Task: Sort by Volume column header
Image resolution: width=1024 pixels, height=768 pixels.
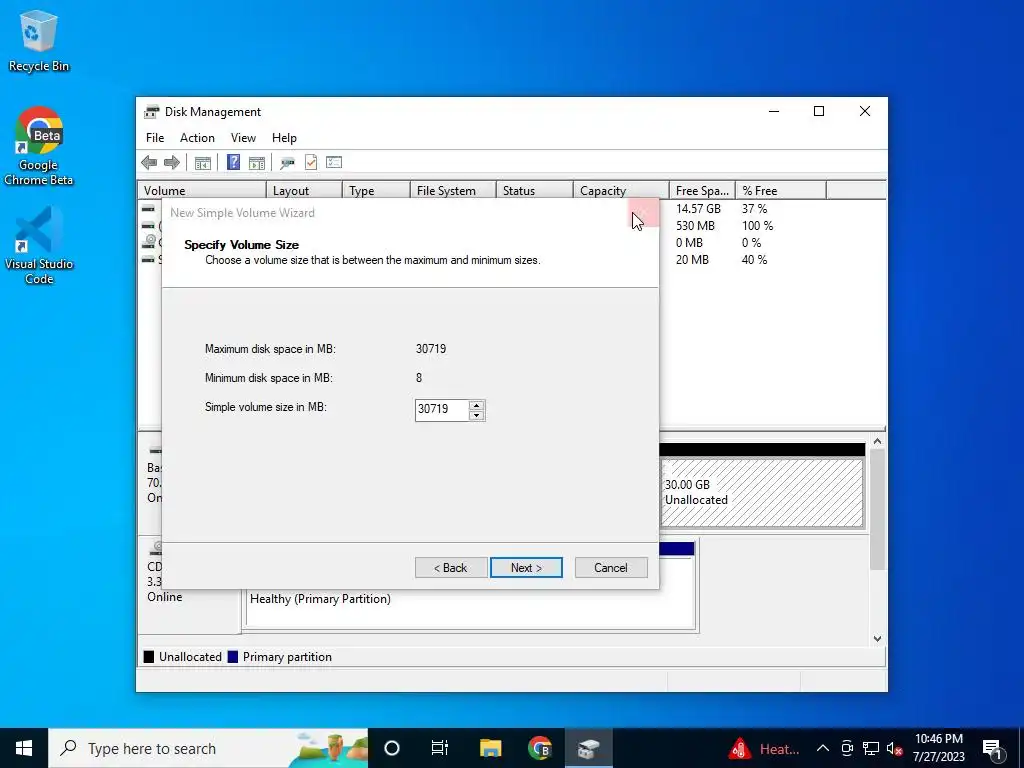Action: [202, 191]
